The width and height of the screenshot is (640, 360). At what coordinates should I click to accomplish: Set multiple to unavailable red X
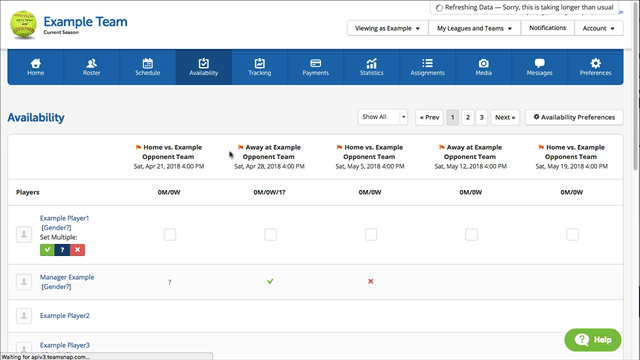point(77,250)
